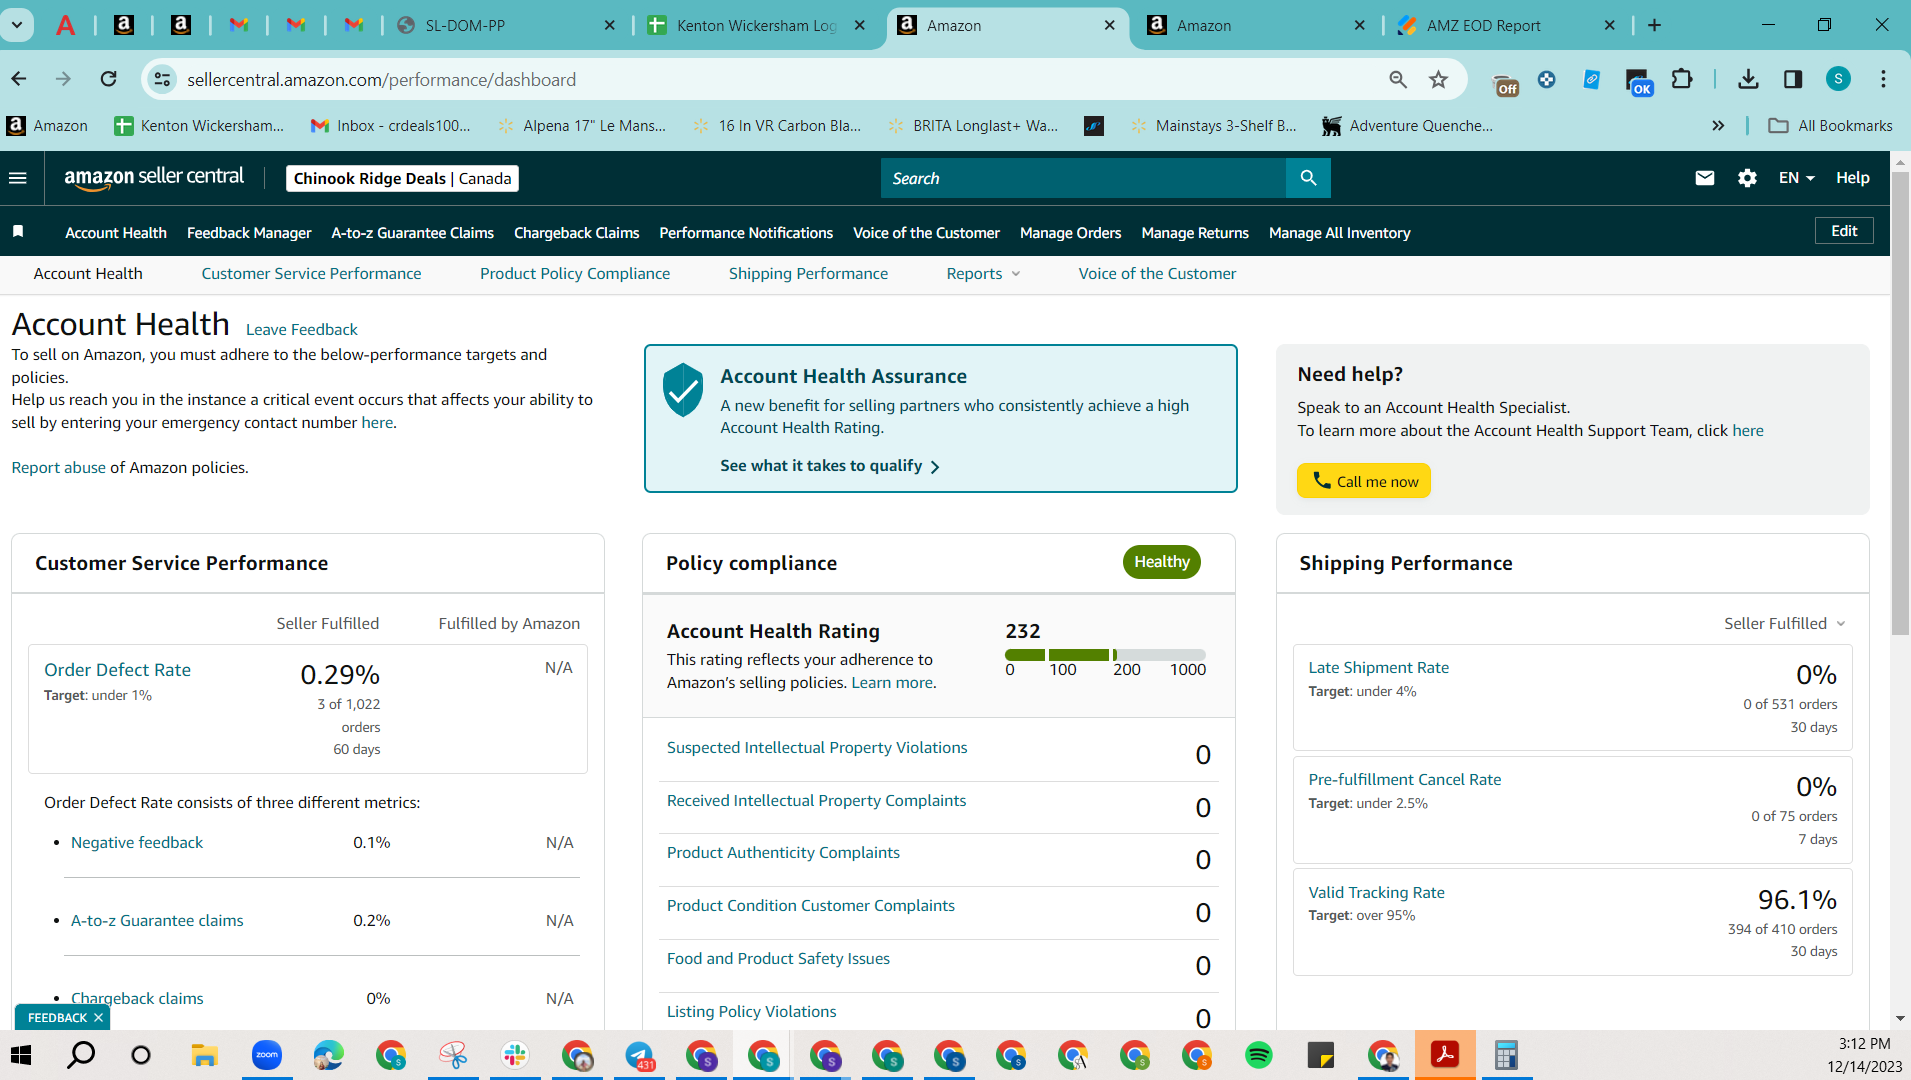Close the FEEDBACK widget
The width and height of the screenshot is (1911, 1080).
(98, 1017)
